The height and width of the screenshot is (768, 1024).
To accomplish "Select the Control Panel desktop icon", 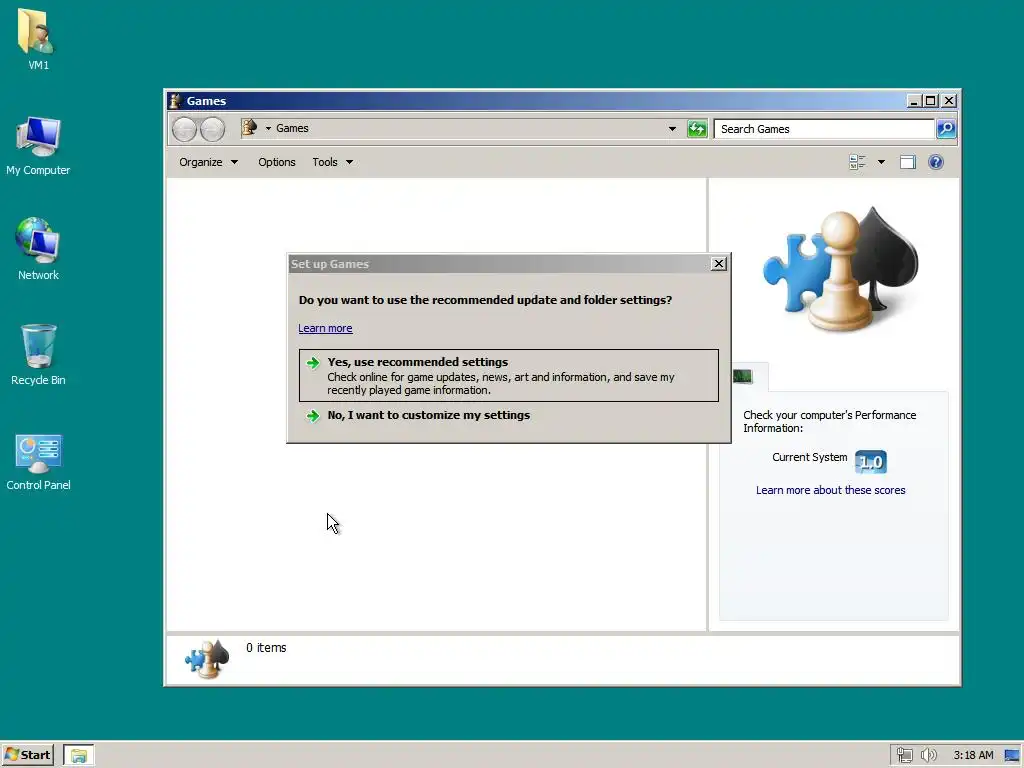I will [38, 462].
